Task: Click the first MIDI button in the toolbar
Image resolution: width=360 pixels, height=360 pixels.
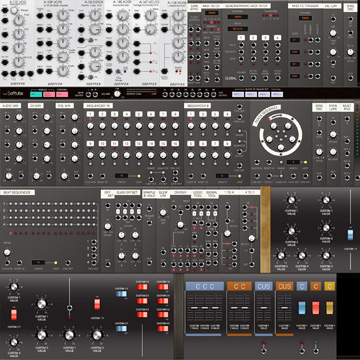Action: tap(237, 94)
